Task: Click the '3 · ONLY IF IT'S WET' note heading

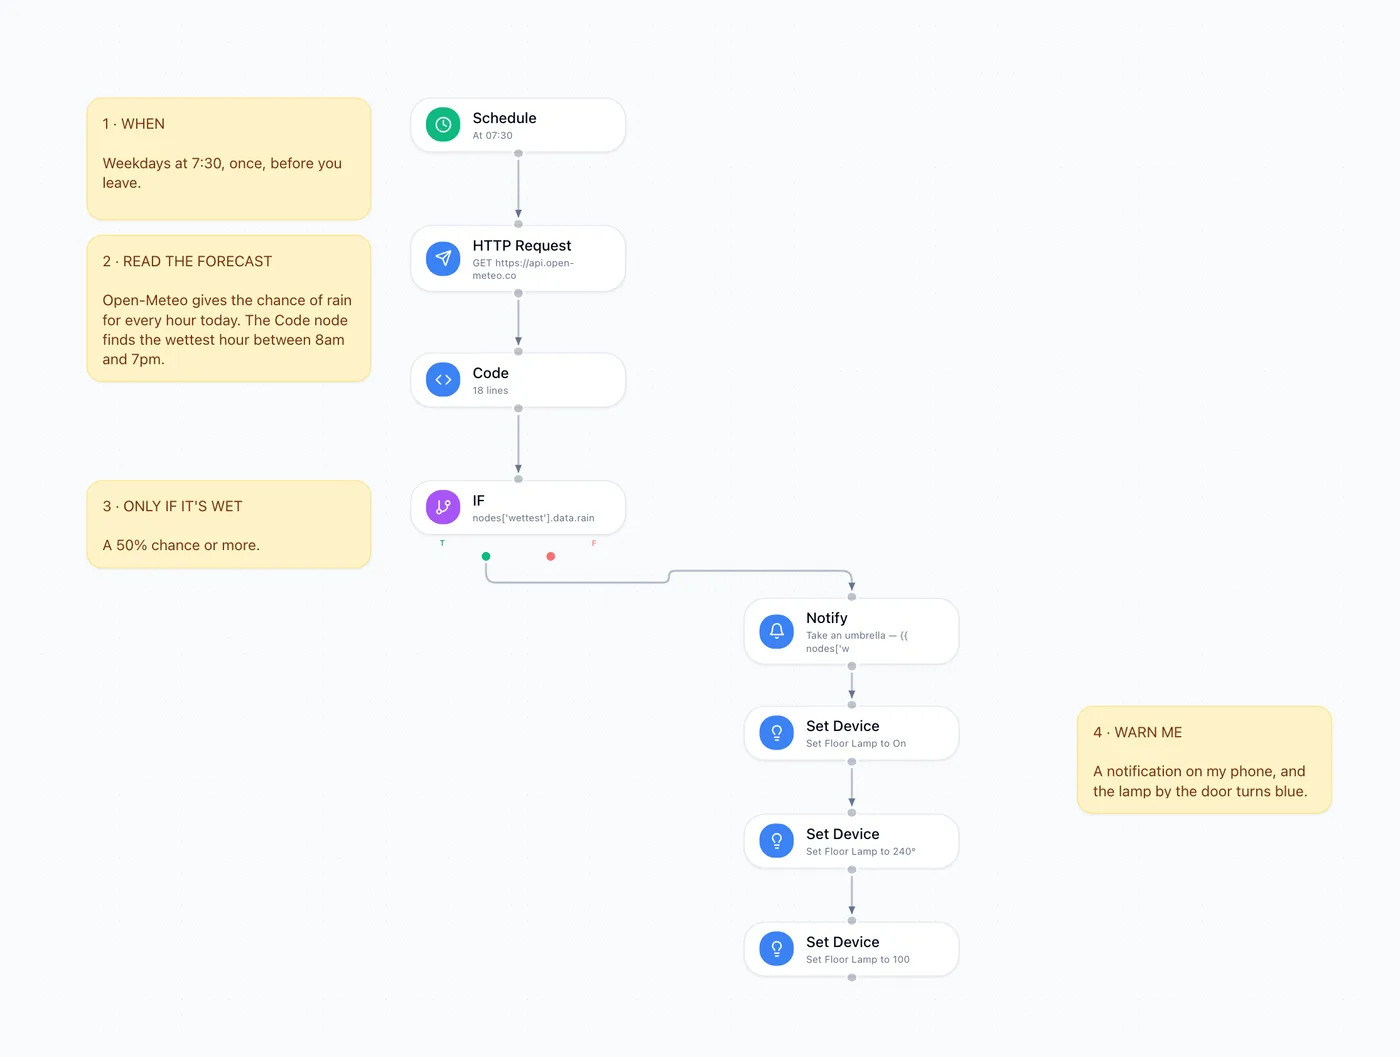Action: 172,506
